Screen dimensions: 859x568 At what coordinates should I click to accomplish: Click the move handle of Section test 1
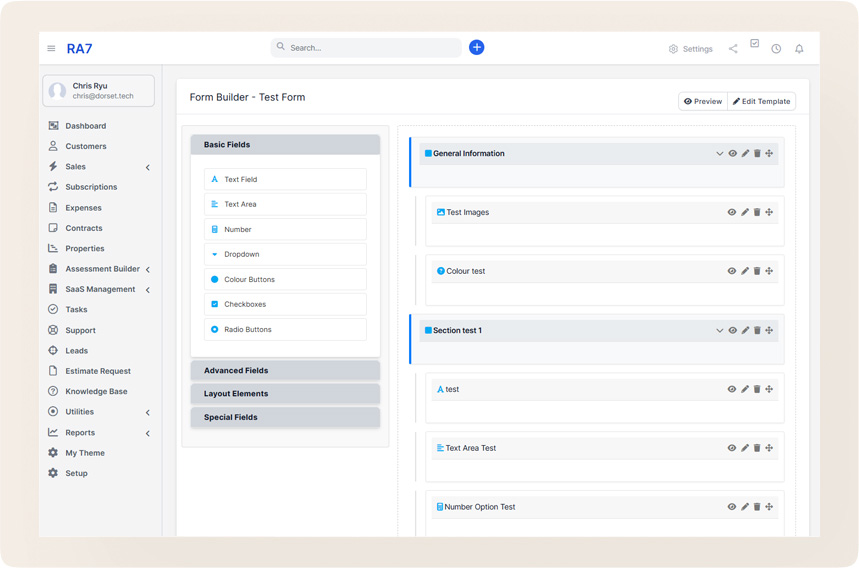(x=769, y=330)
